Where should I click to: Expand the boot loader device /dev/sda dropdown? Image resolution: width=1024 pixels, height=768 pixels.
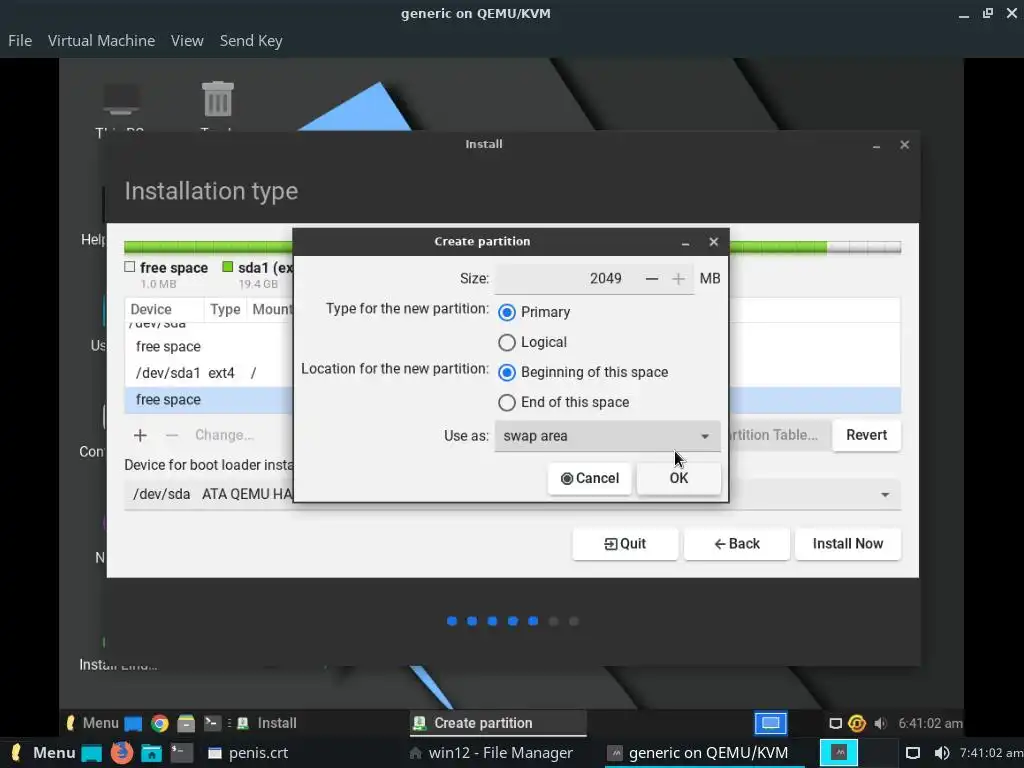click(513, 494)
